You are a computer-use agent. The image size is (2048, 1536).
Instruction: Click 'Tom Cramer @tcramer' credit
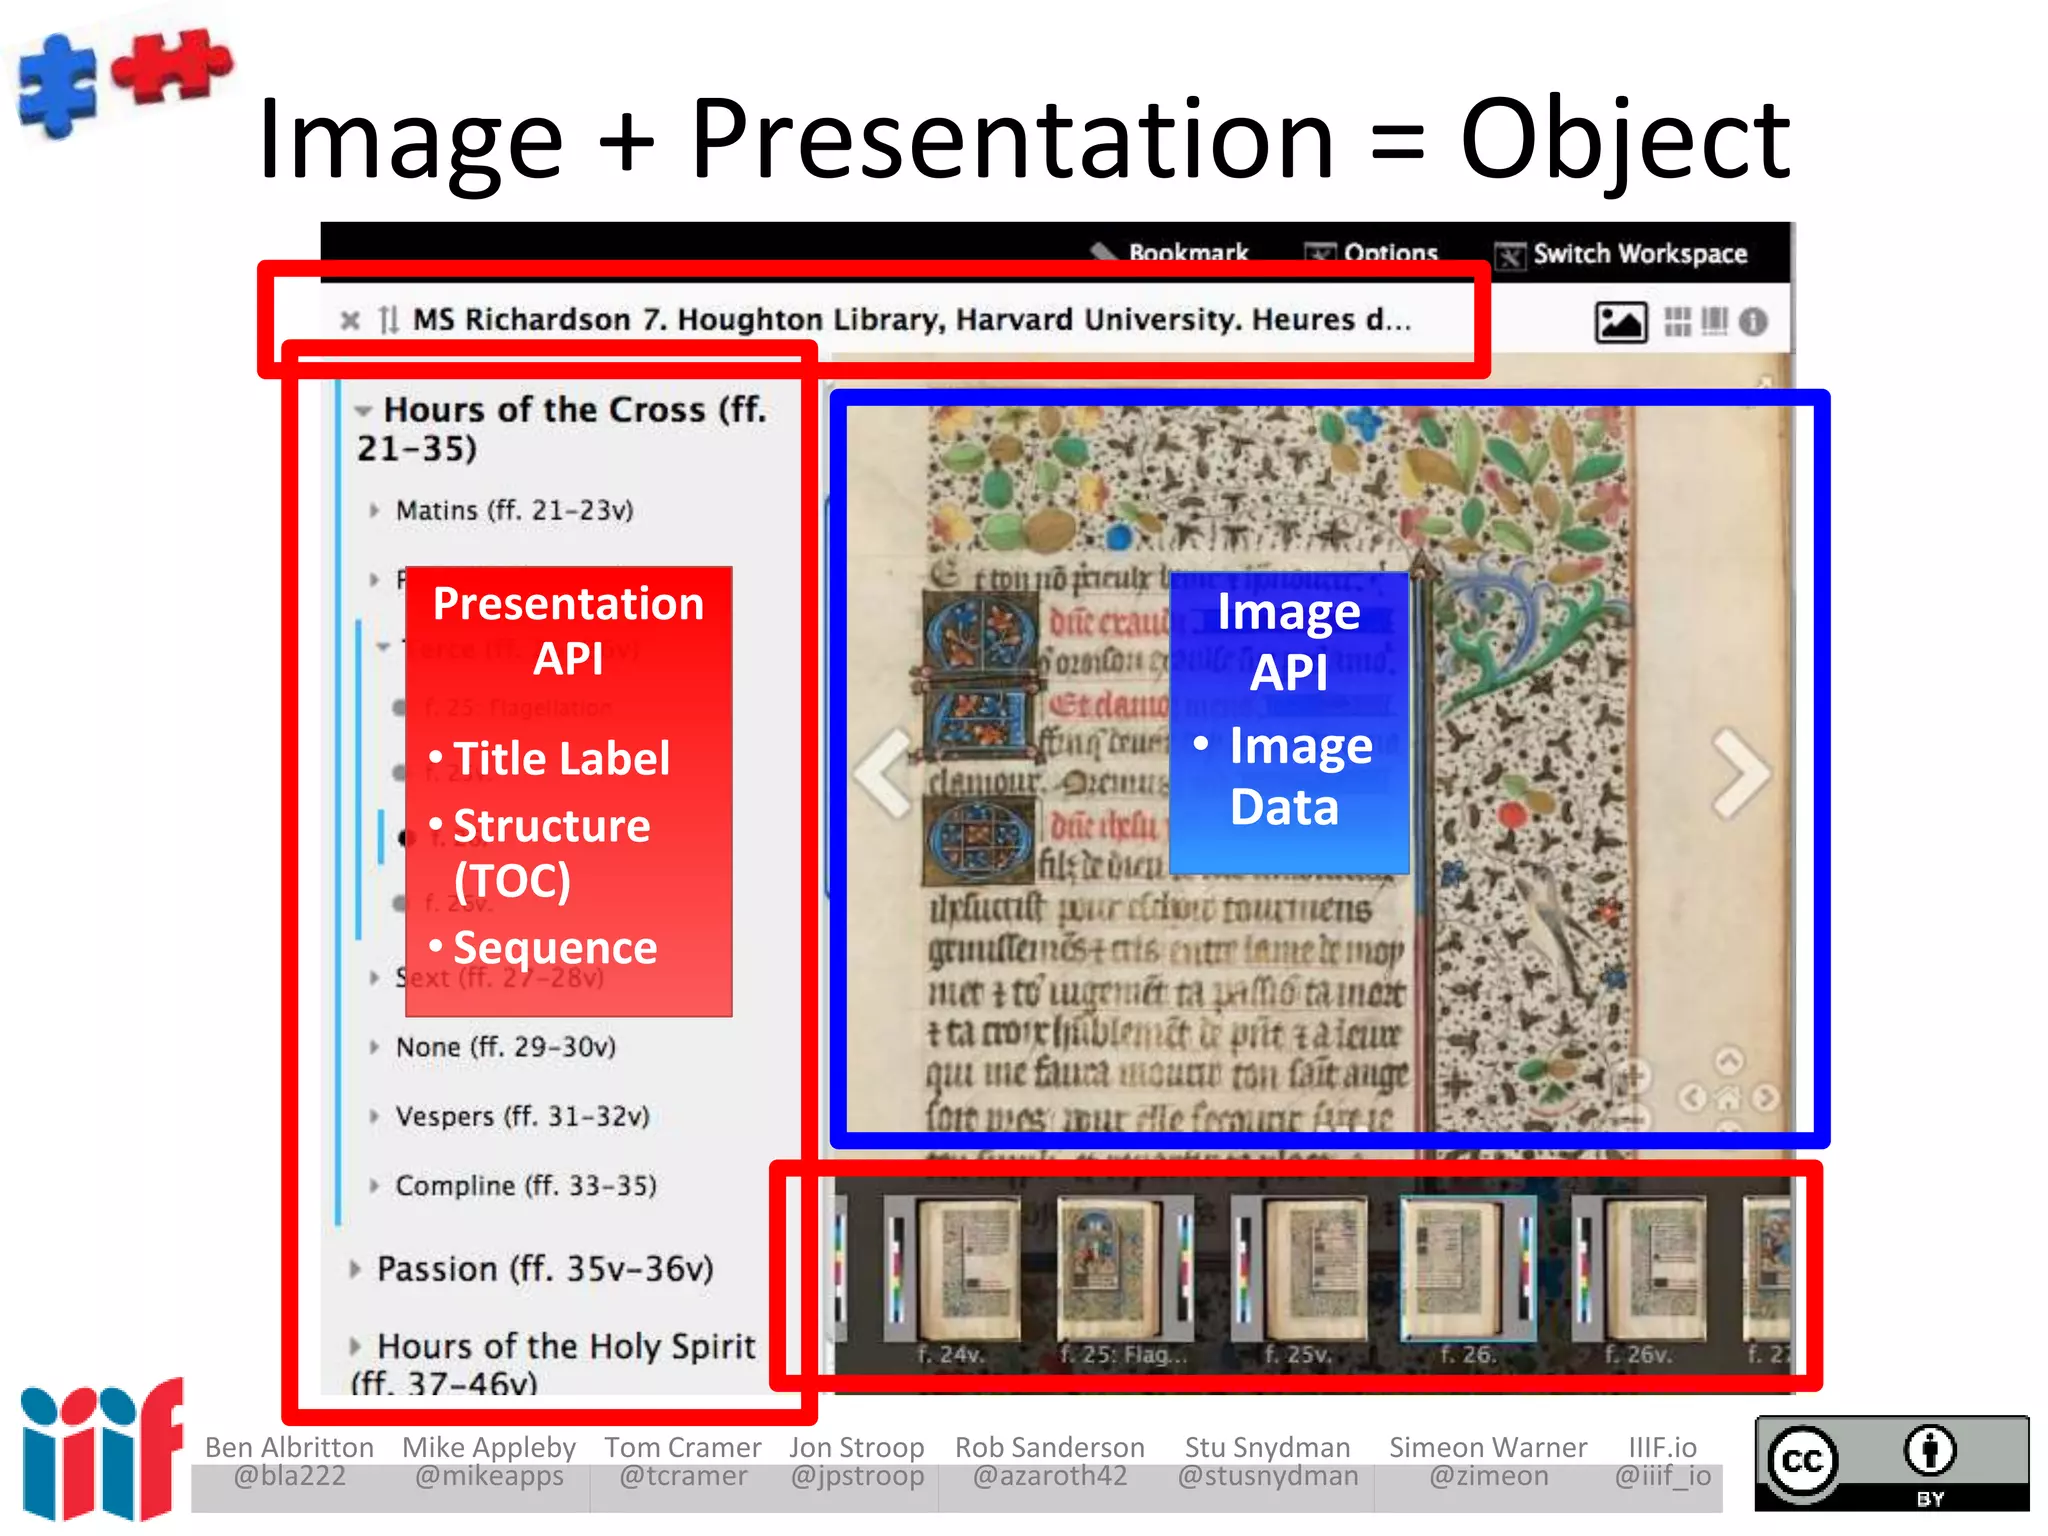pyautogui.click(x=683, y=1462)
